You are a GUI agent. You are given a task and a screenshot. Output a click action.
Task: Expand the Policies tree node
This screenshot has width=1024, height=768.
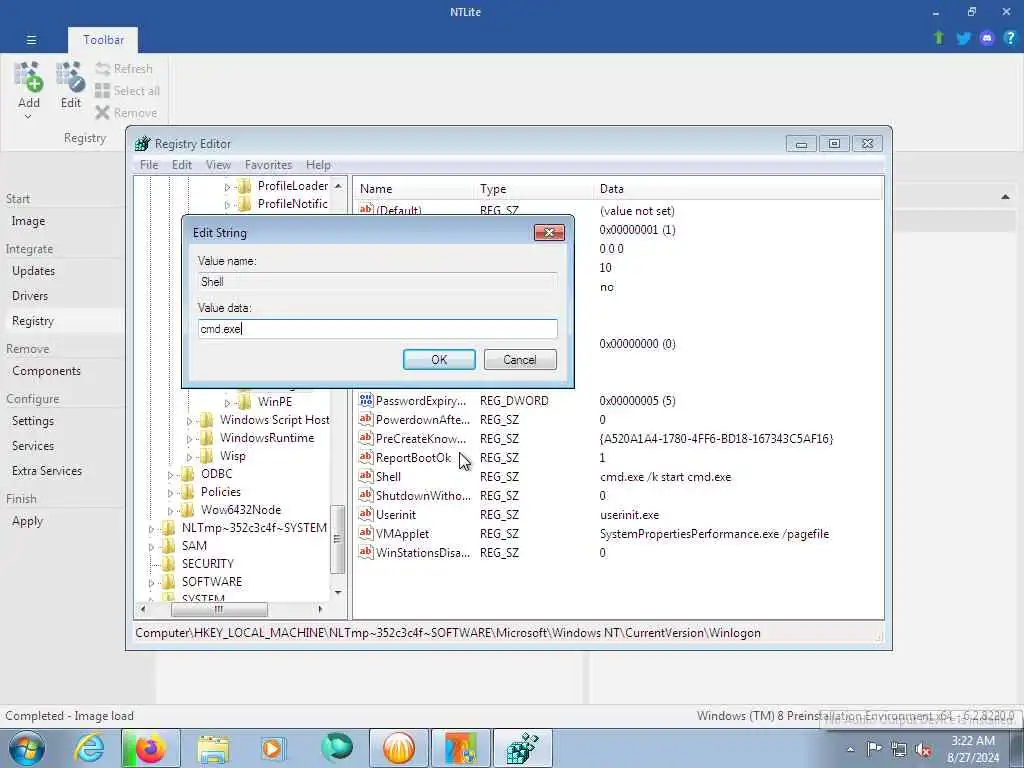[170, 493]
